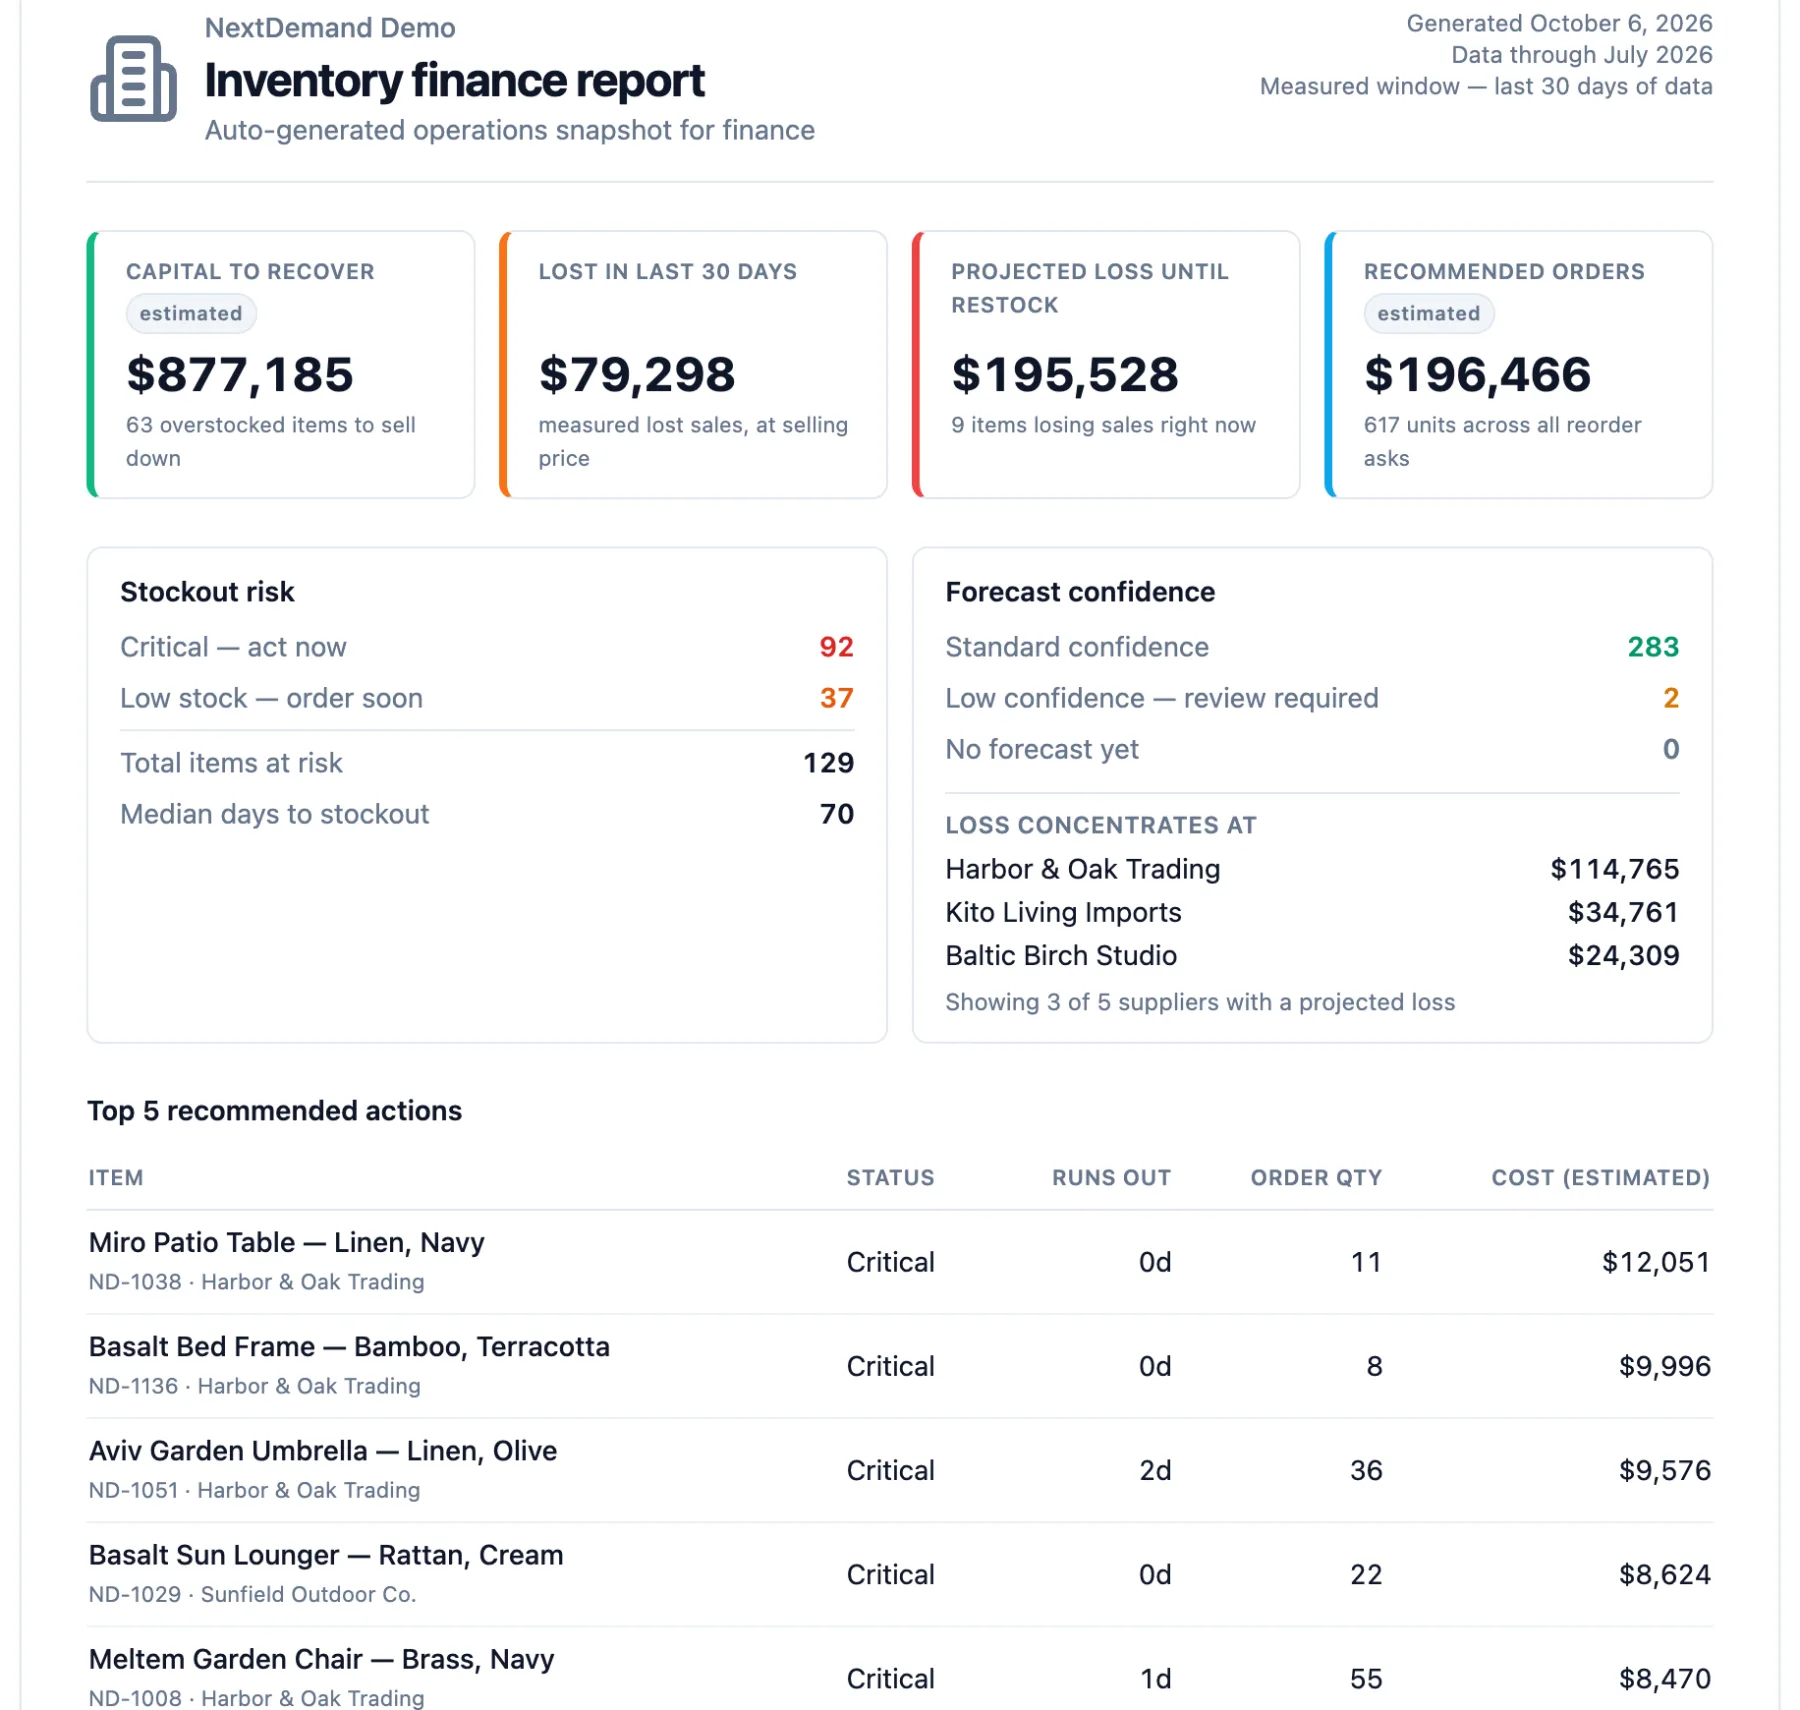Click the standard confidence count 283

(1653, 647)
